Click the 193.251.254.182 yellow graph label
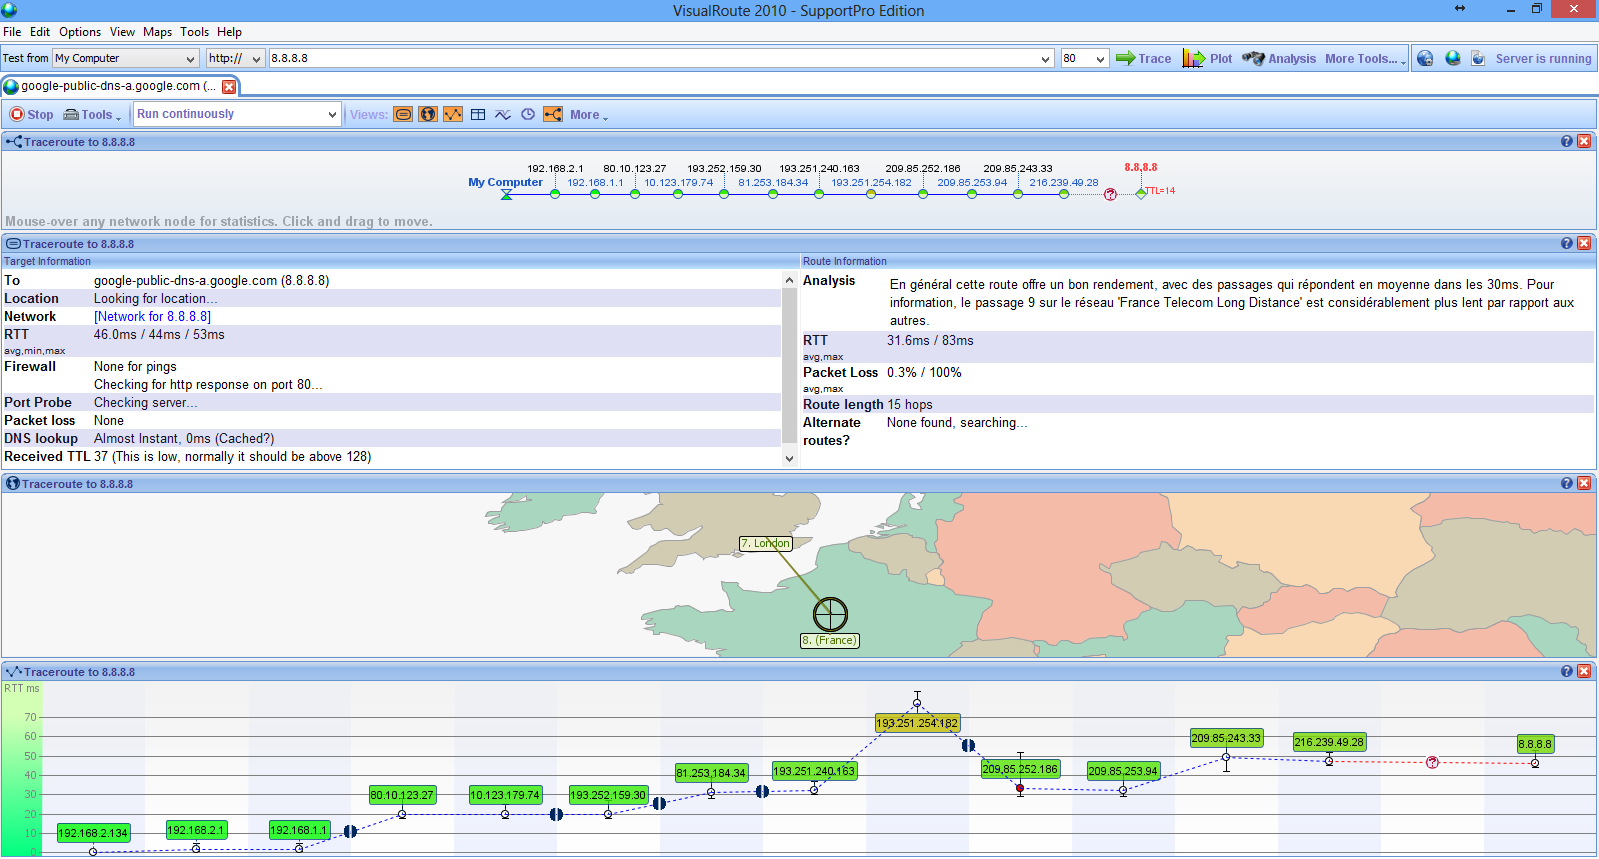This screenshot has width=1599, height=859. 916,723
